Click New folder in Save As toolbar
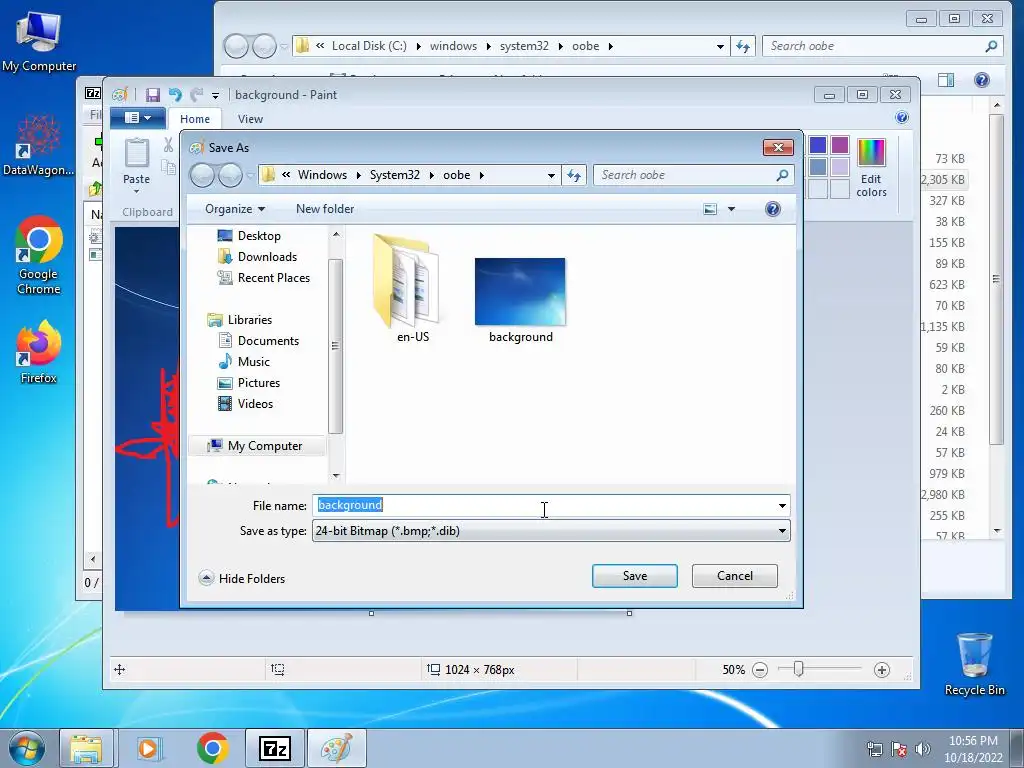The height and width of the screenshot is (768, 1024). click(325, 209)
